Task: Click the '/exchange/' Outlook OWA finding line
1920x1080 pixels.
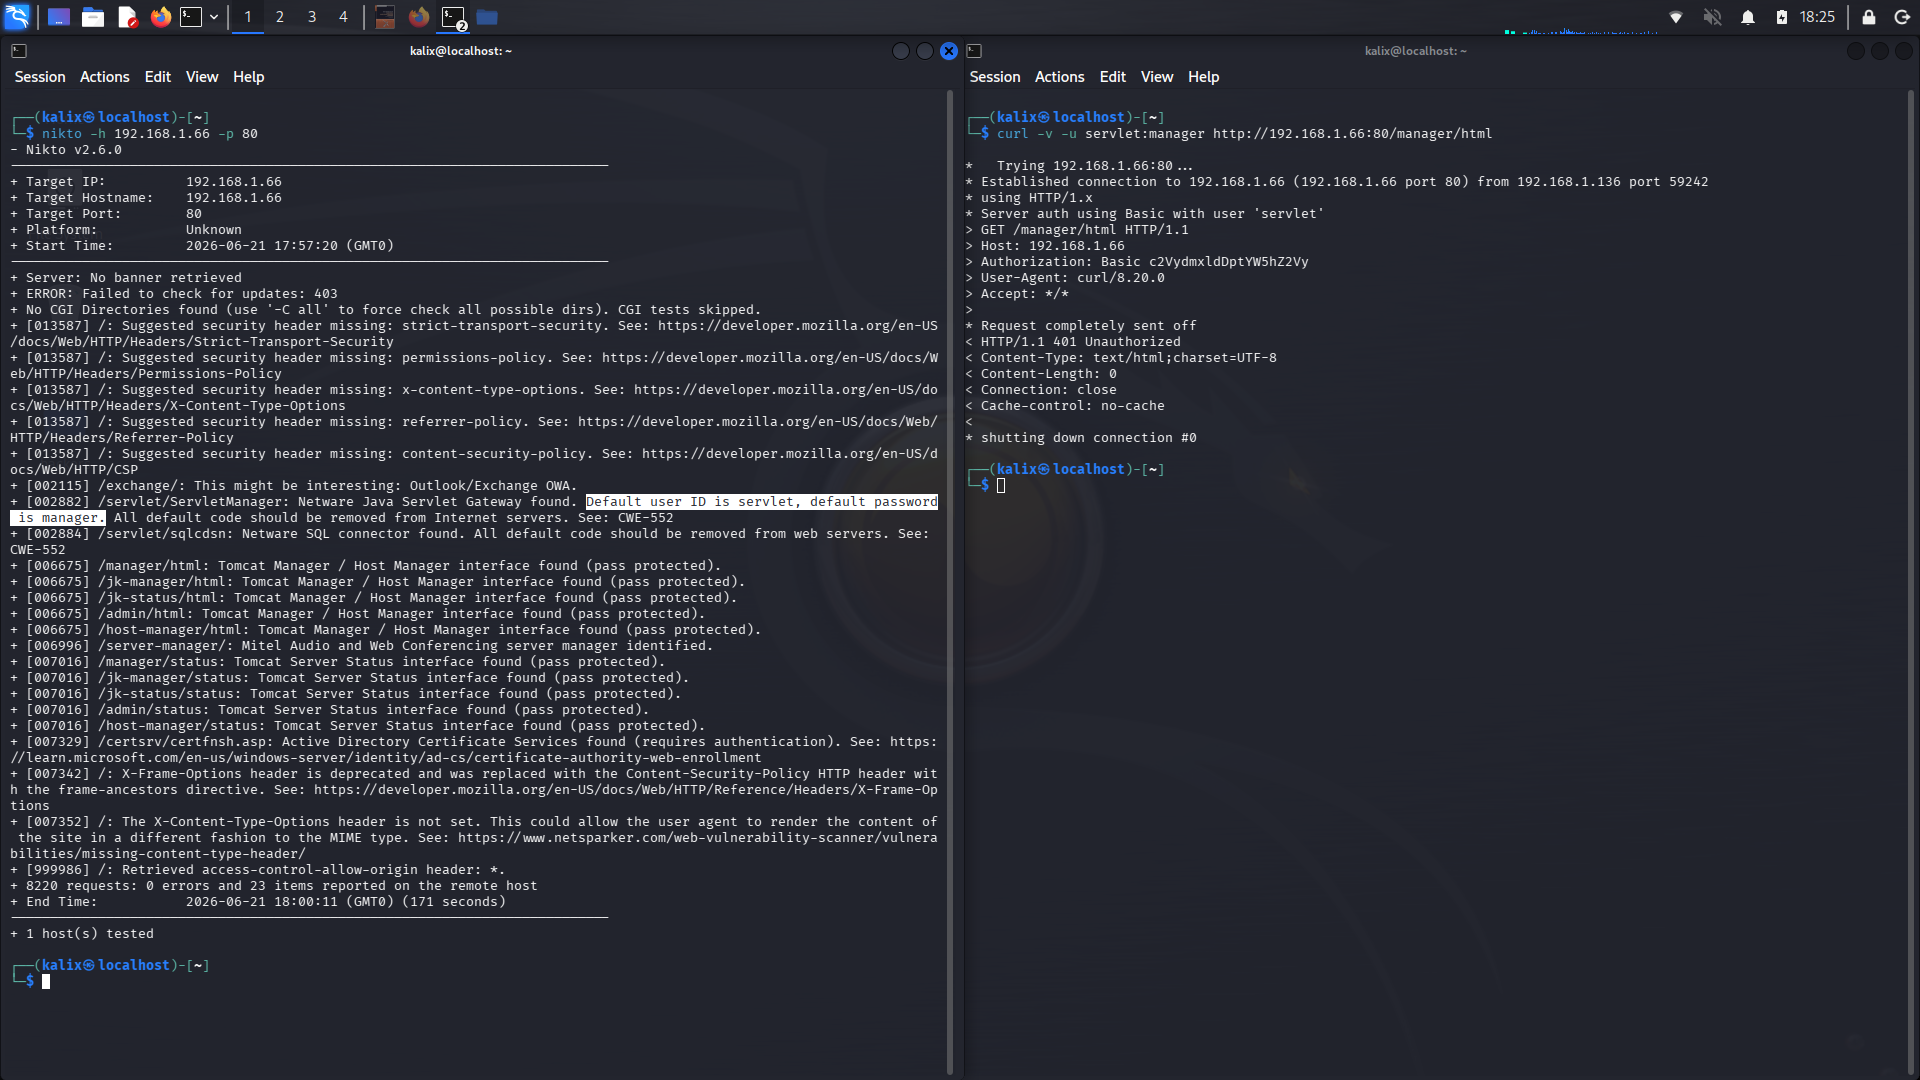Action: coord(294,486)
